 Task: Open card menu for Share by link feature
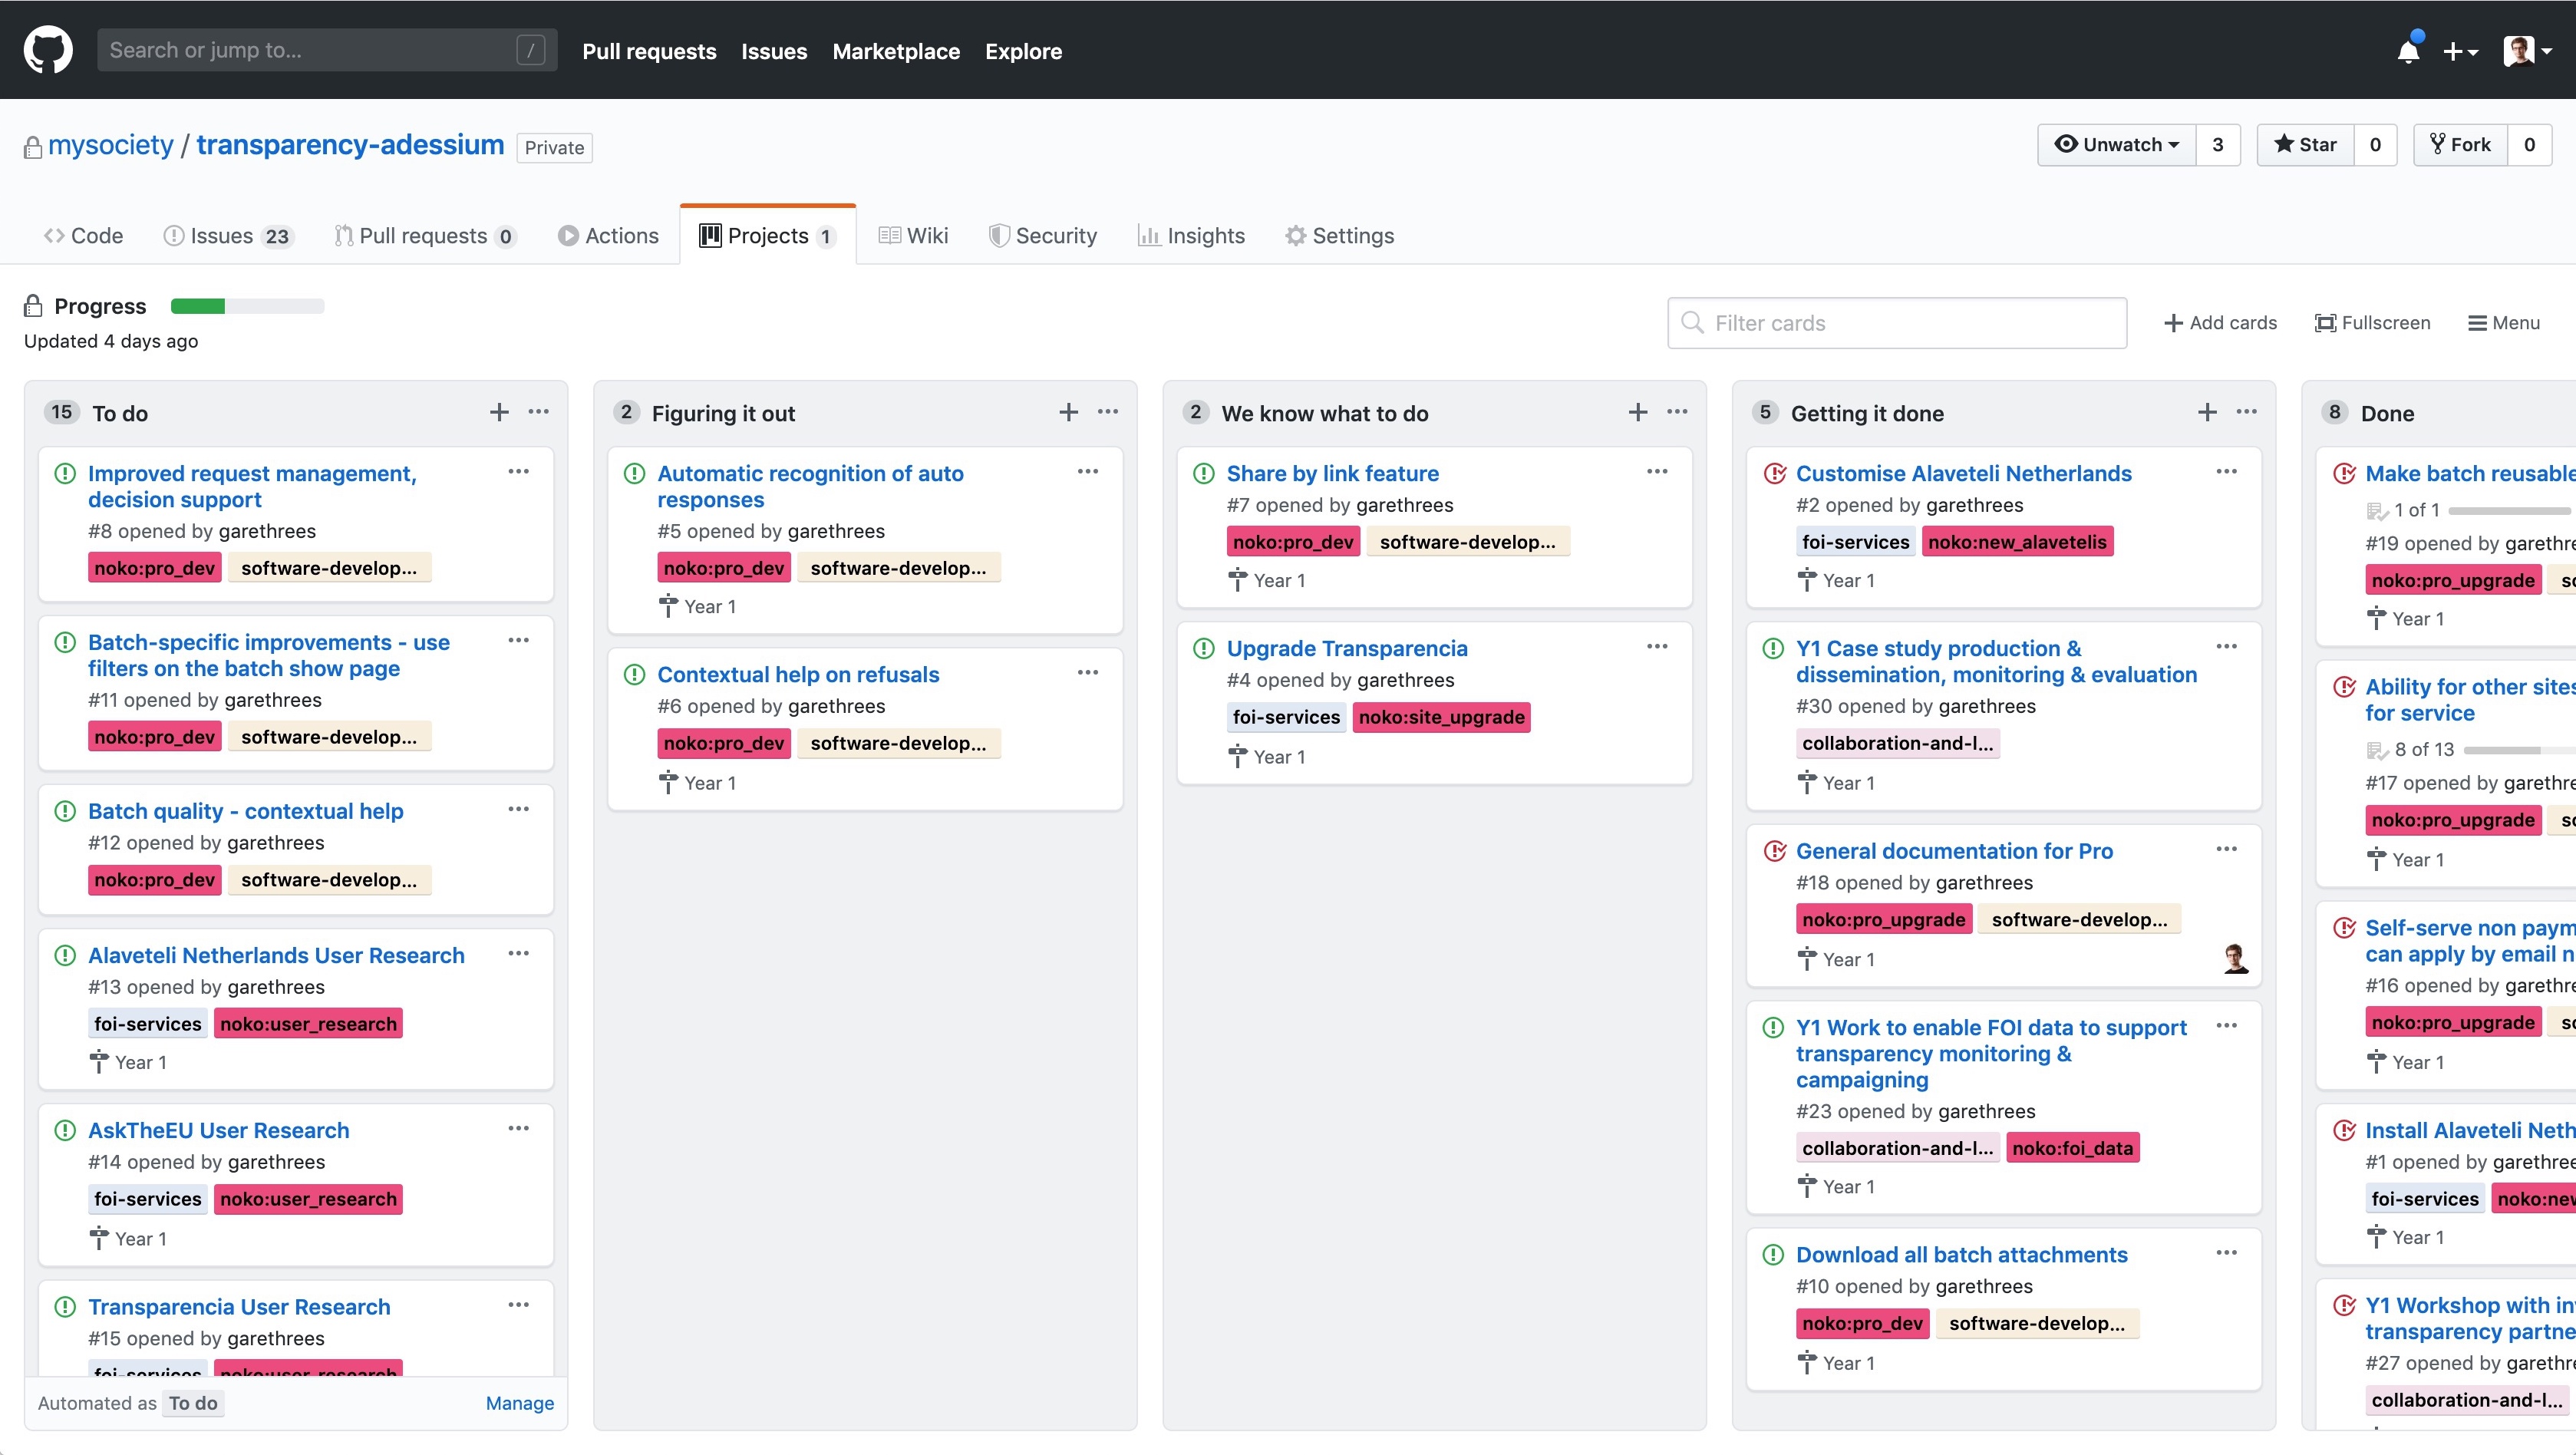click(1657, 472)
